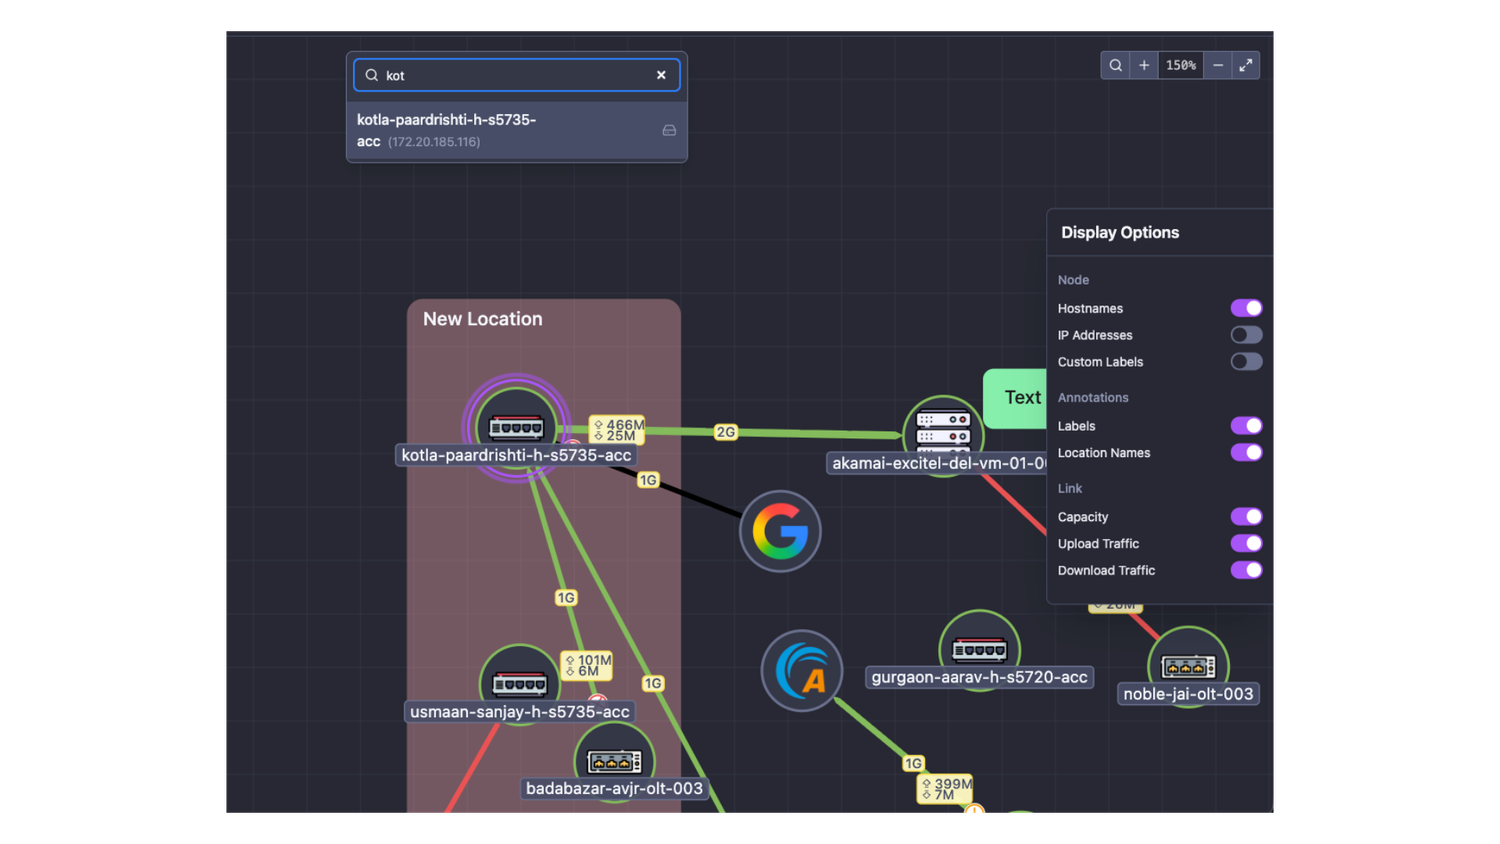Click the kotla-paardrishti-h-s5735-acc hostname label

tap(516, 455)
